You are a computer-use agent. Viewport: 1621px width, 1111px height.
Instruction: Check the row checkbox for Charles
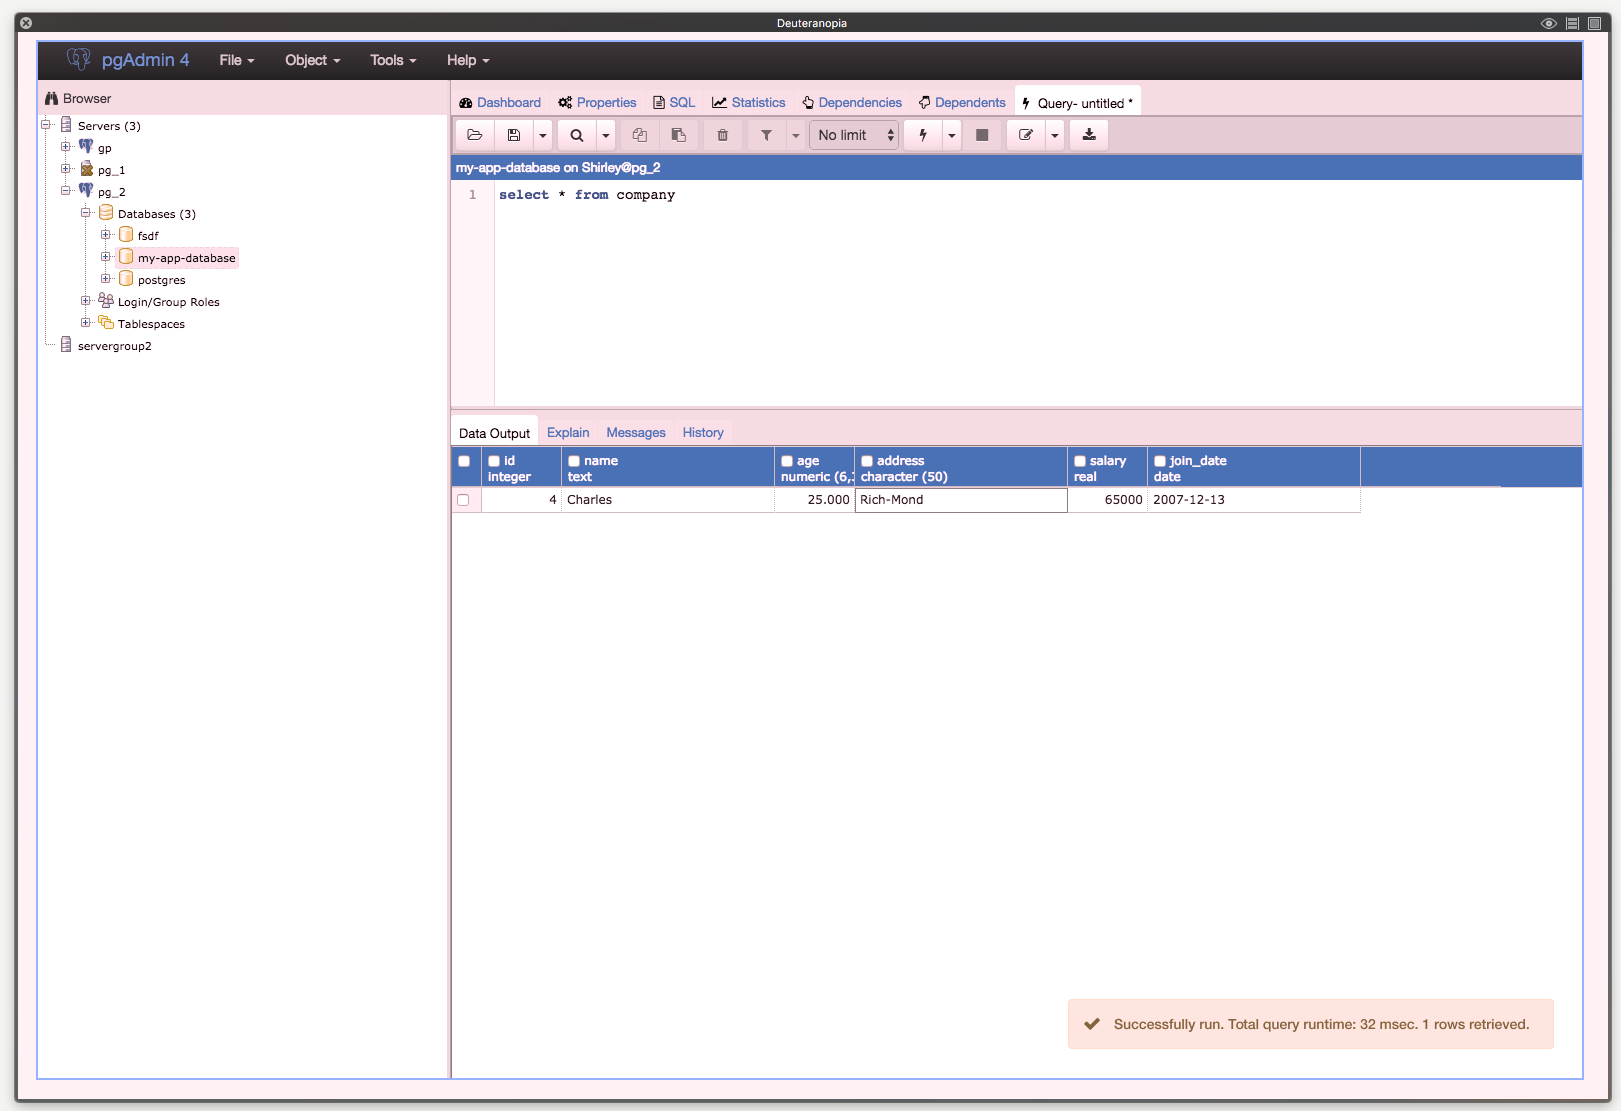(x=463, y=500)
